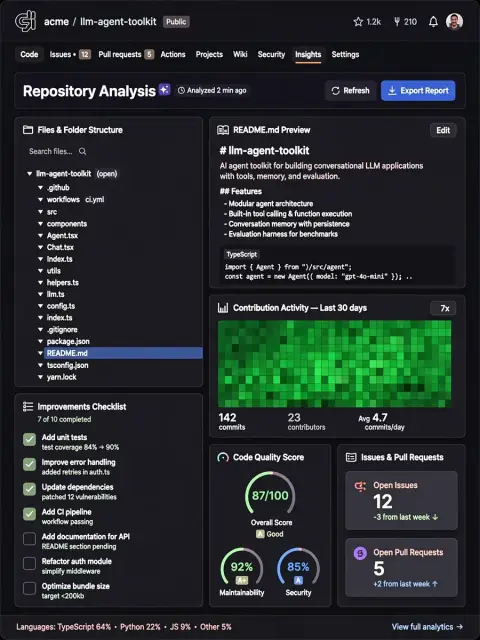Viewport: 480px width, 640px height.
Task: Click the magnifier icon in file search
Action: [82, 151]
